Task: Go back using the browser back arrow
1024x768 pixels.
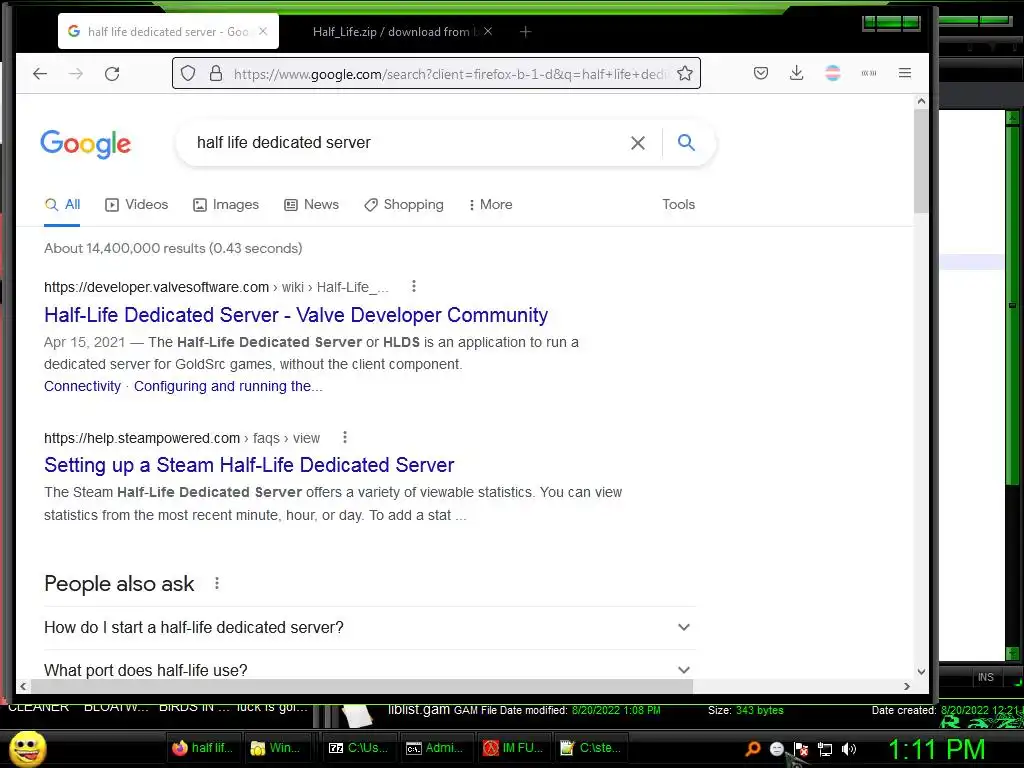Action: coord(40,74)
